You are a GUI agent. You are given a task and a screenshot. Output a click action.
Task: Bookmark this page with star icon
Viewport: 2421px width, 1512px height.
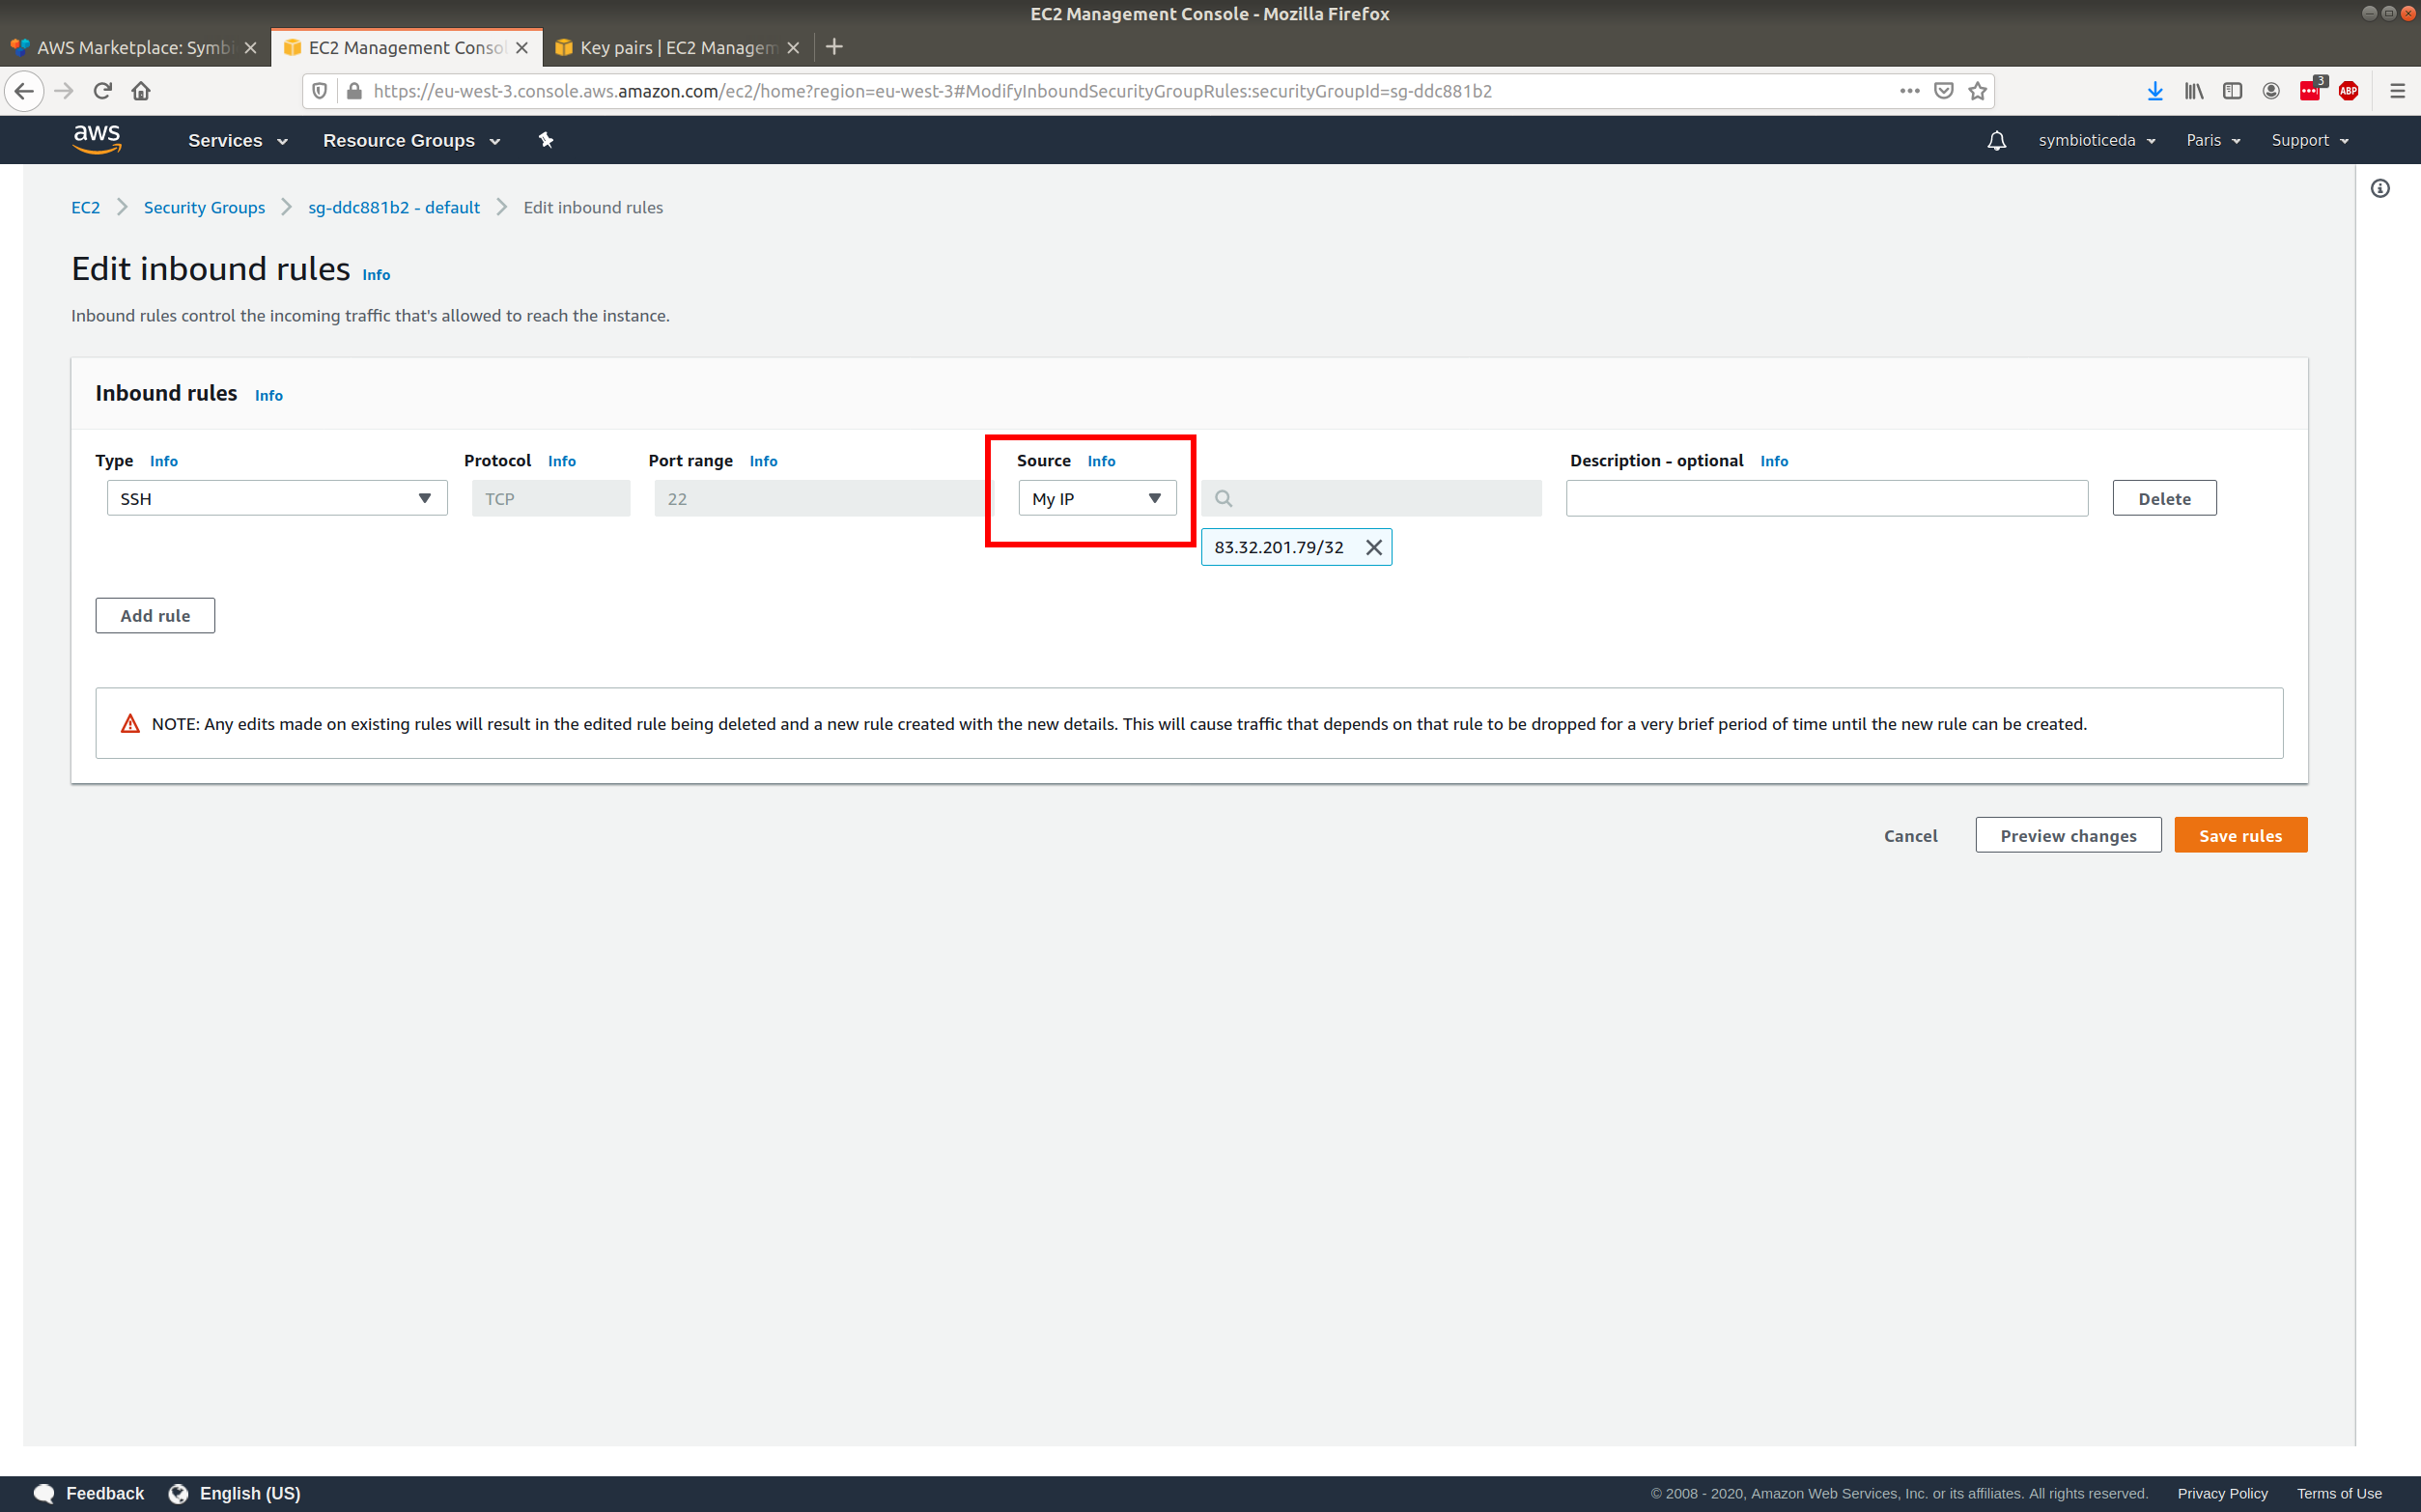[x=1977, y=91]
